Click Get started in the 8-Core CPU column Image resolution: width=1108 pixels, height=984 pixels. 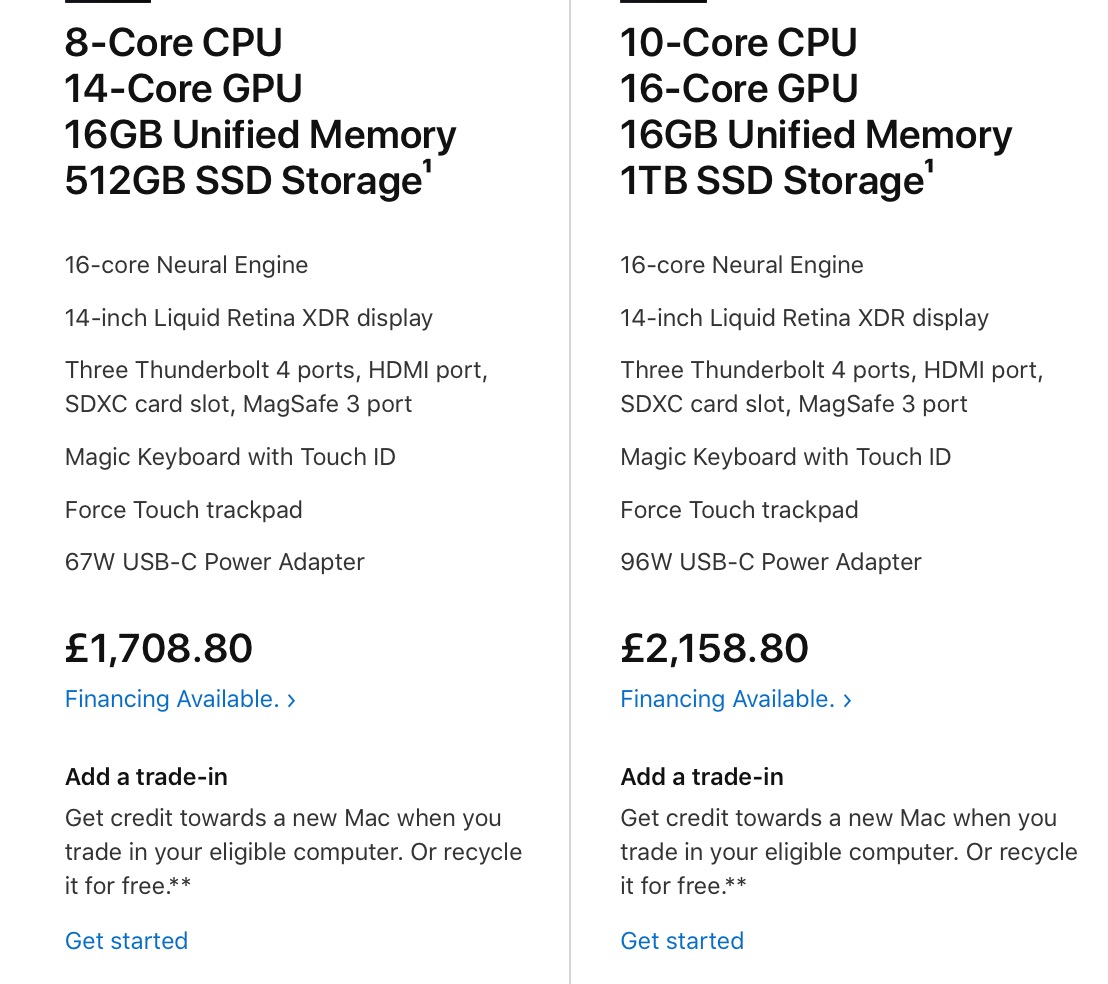point(126,941)
